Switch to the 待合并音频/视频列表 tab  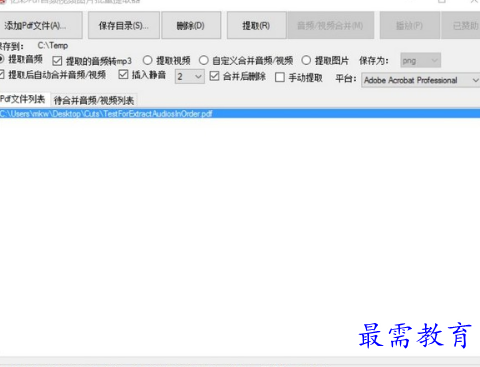(94, 100)
